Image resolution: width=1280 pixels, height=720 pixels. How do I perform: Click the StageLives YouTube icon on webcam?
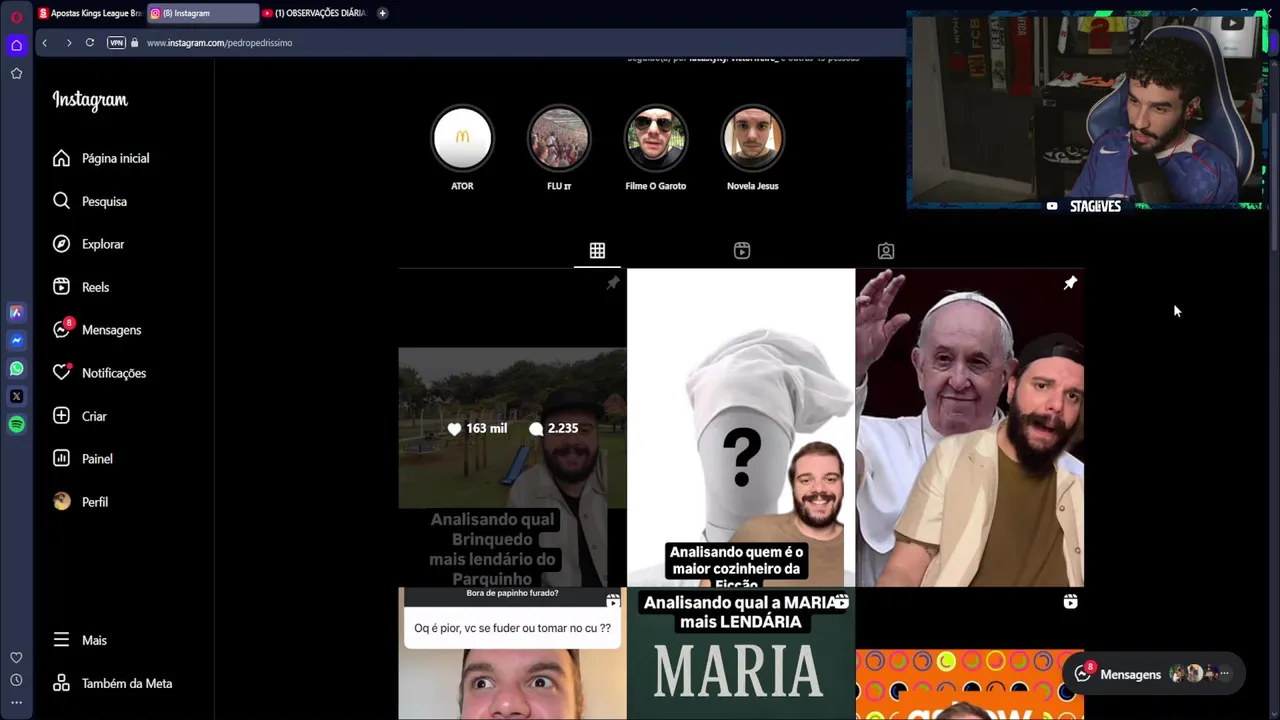(1052, 206)
